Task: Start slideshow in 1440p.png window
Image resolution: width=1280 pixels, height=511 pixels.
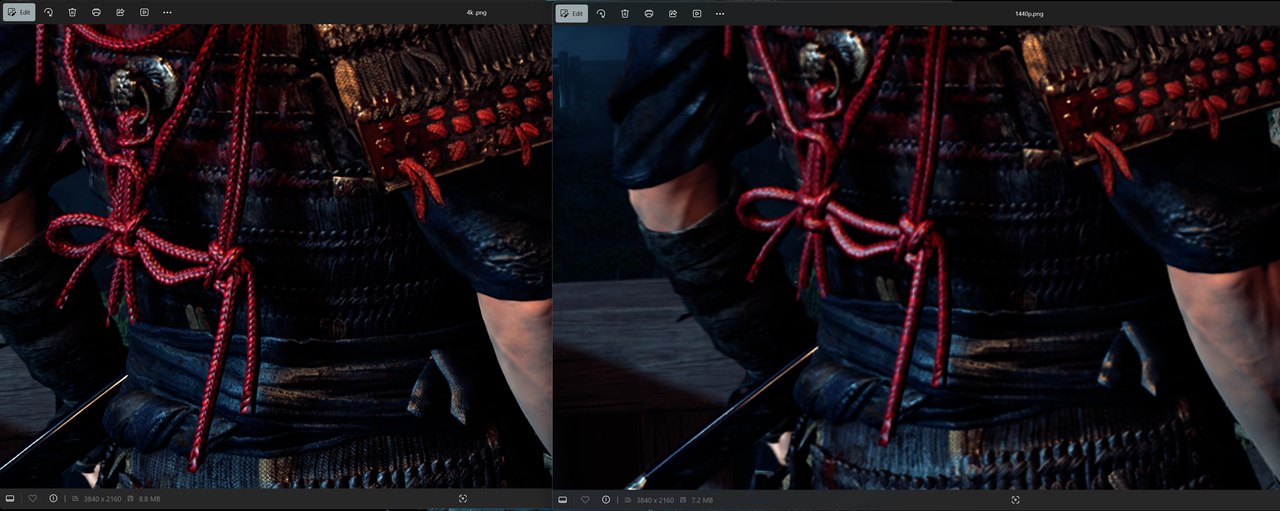Action: tap(697, 13)
